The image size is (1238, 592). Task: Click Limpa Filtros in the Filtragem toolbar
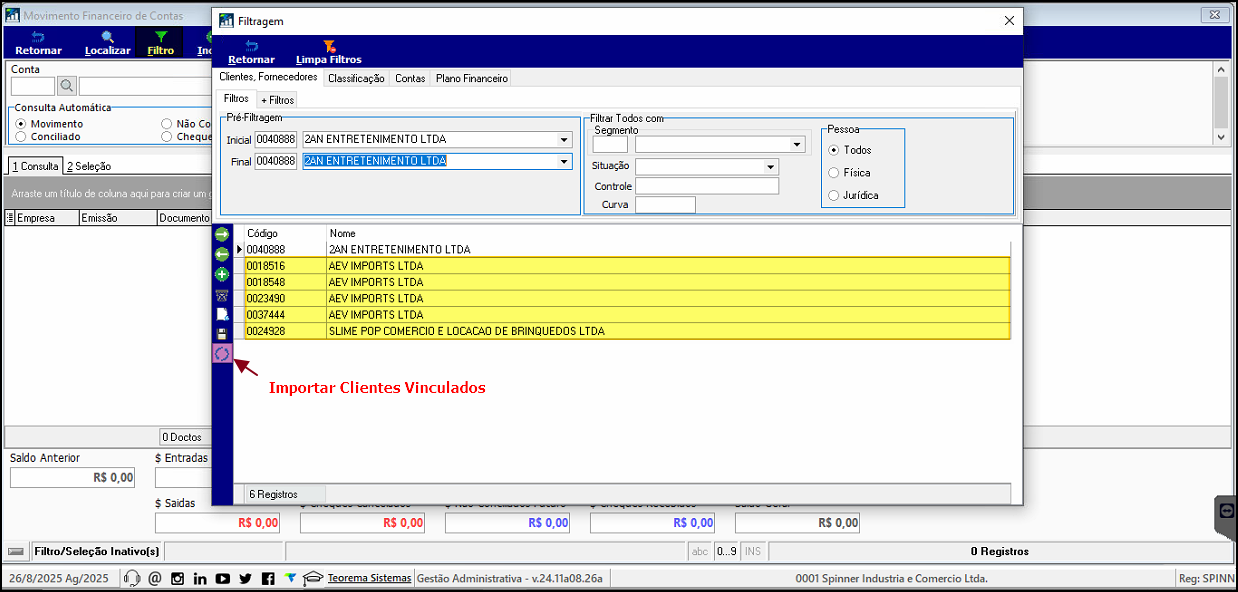point(328,52)
